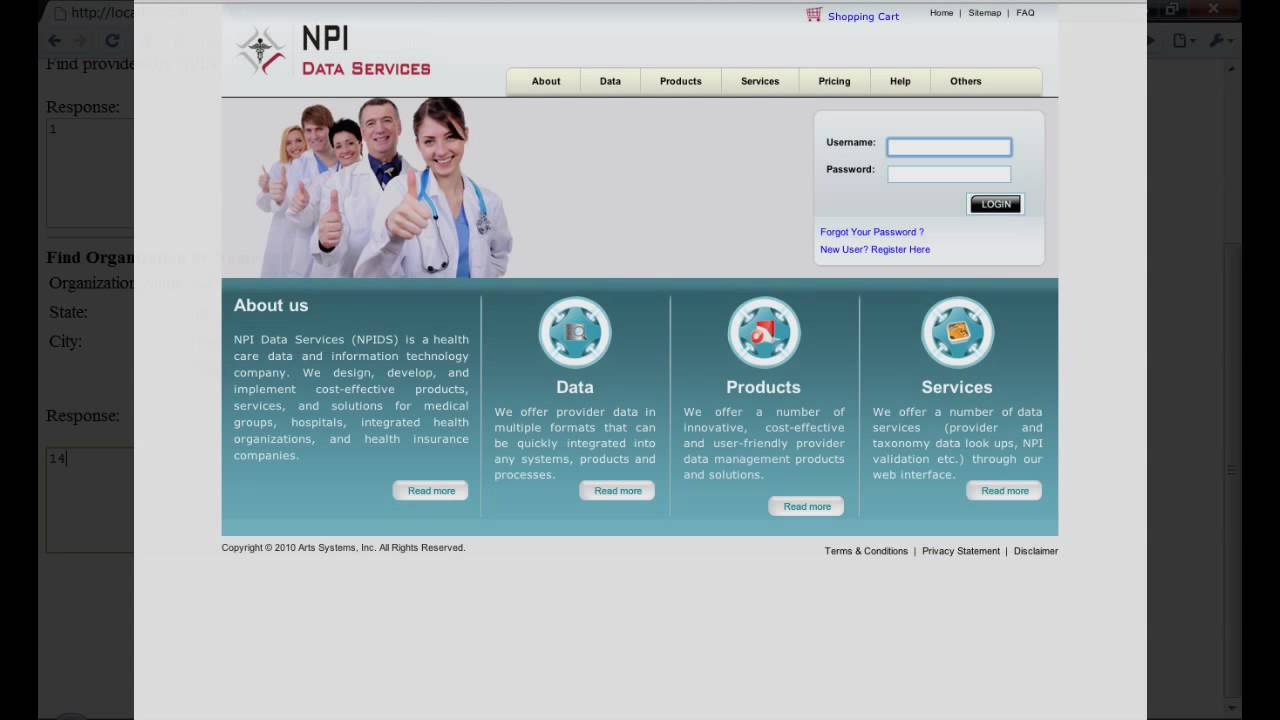Click the Response box showing 14

point(88,500)
